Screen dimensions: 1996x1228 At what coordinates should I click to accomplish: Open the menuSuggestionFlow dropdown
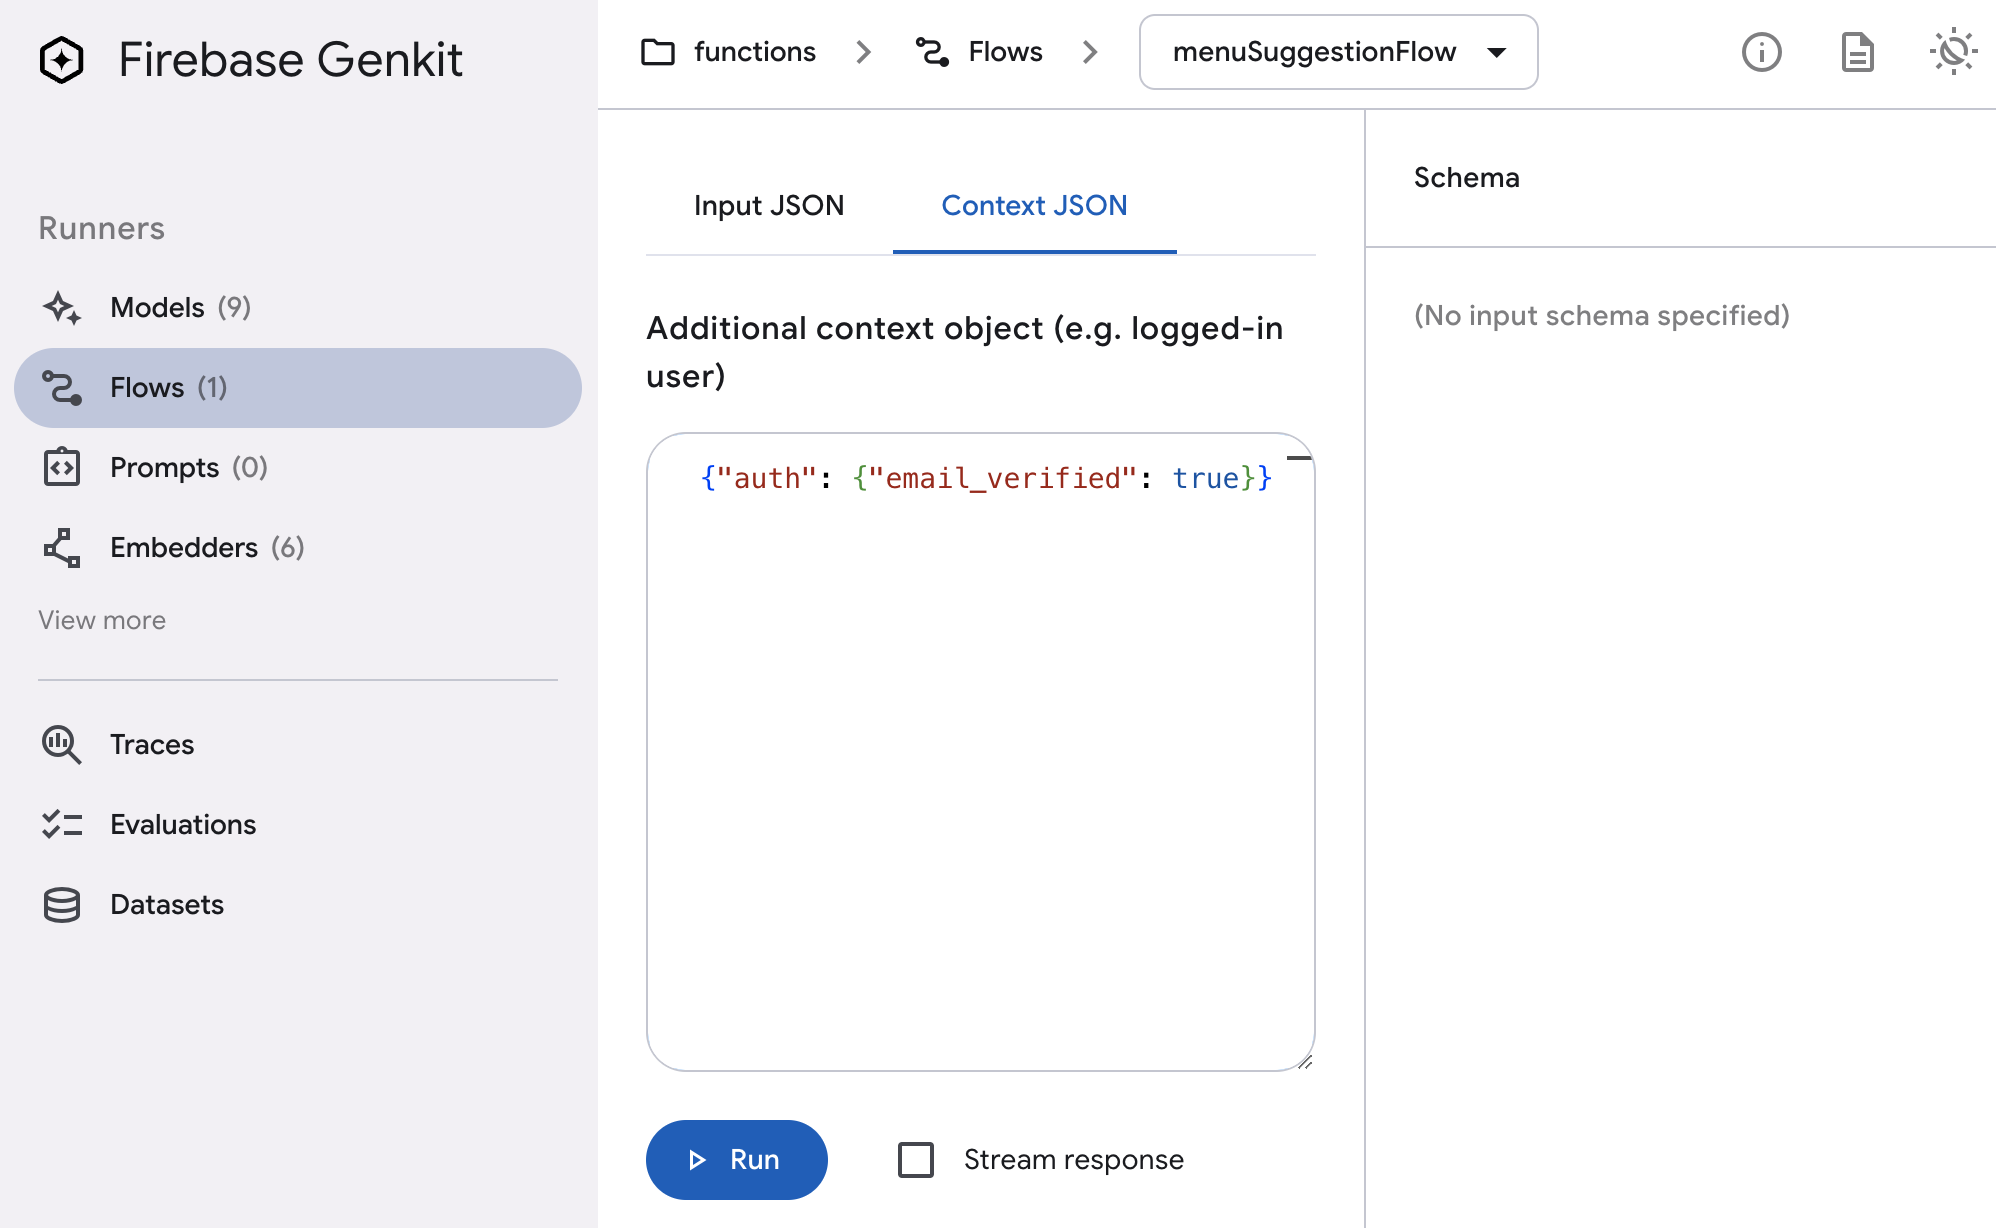[x=1338, y=52]
